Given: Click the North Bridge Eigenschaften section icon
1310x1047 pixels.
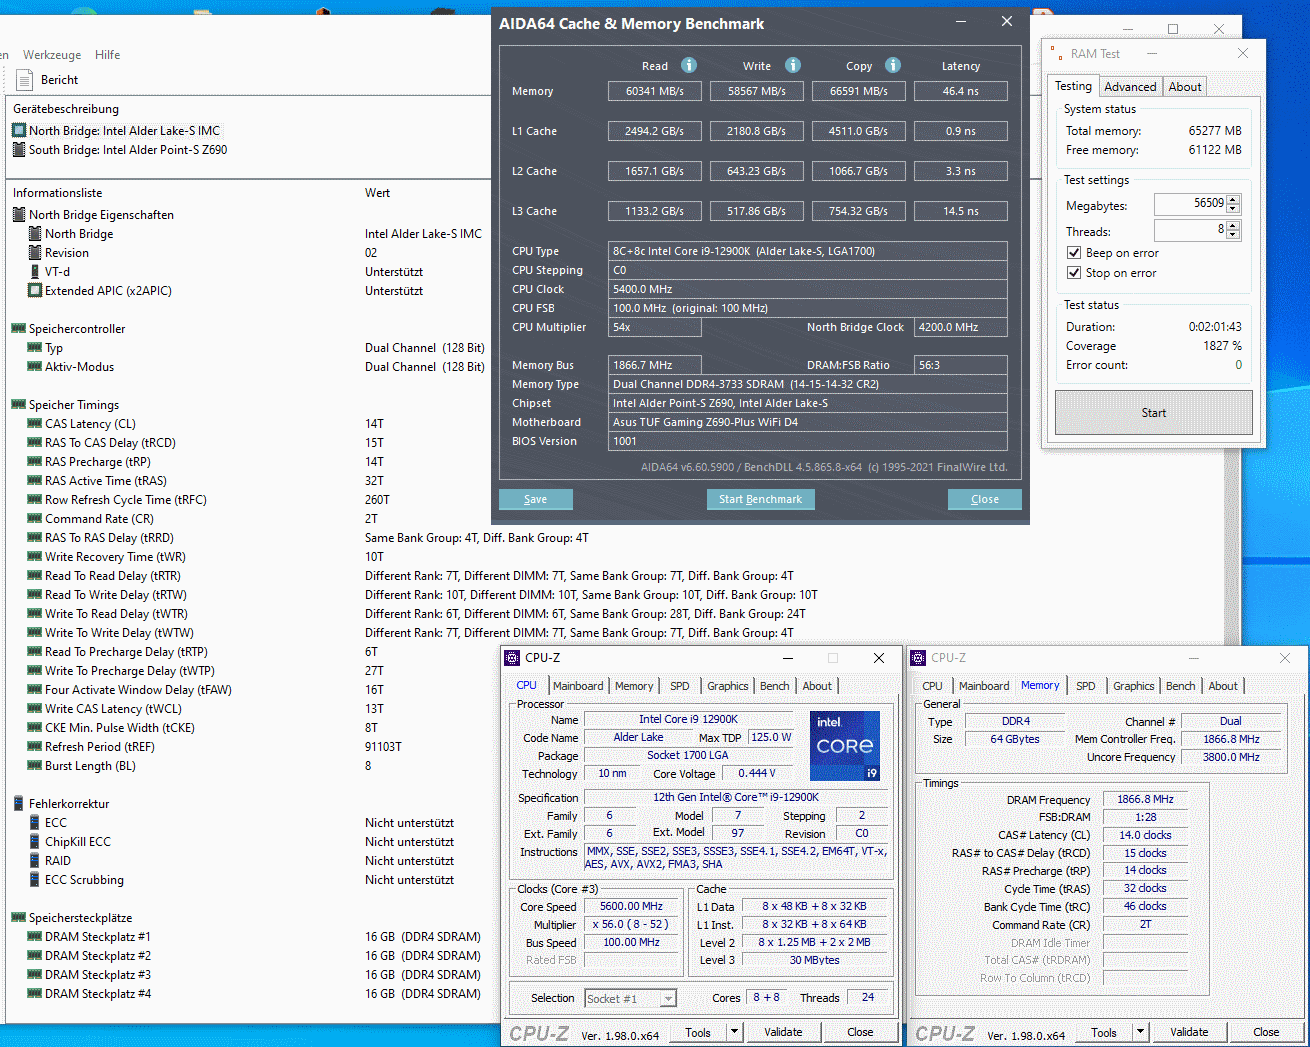Looking at the screenshot, I should 19,215.
